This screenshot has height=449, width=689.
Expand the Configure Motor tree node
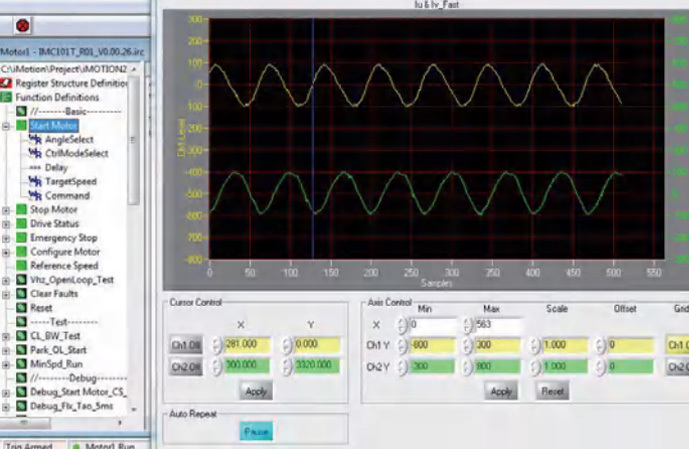click(x=6, y=253)
